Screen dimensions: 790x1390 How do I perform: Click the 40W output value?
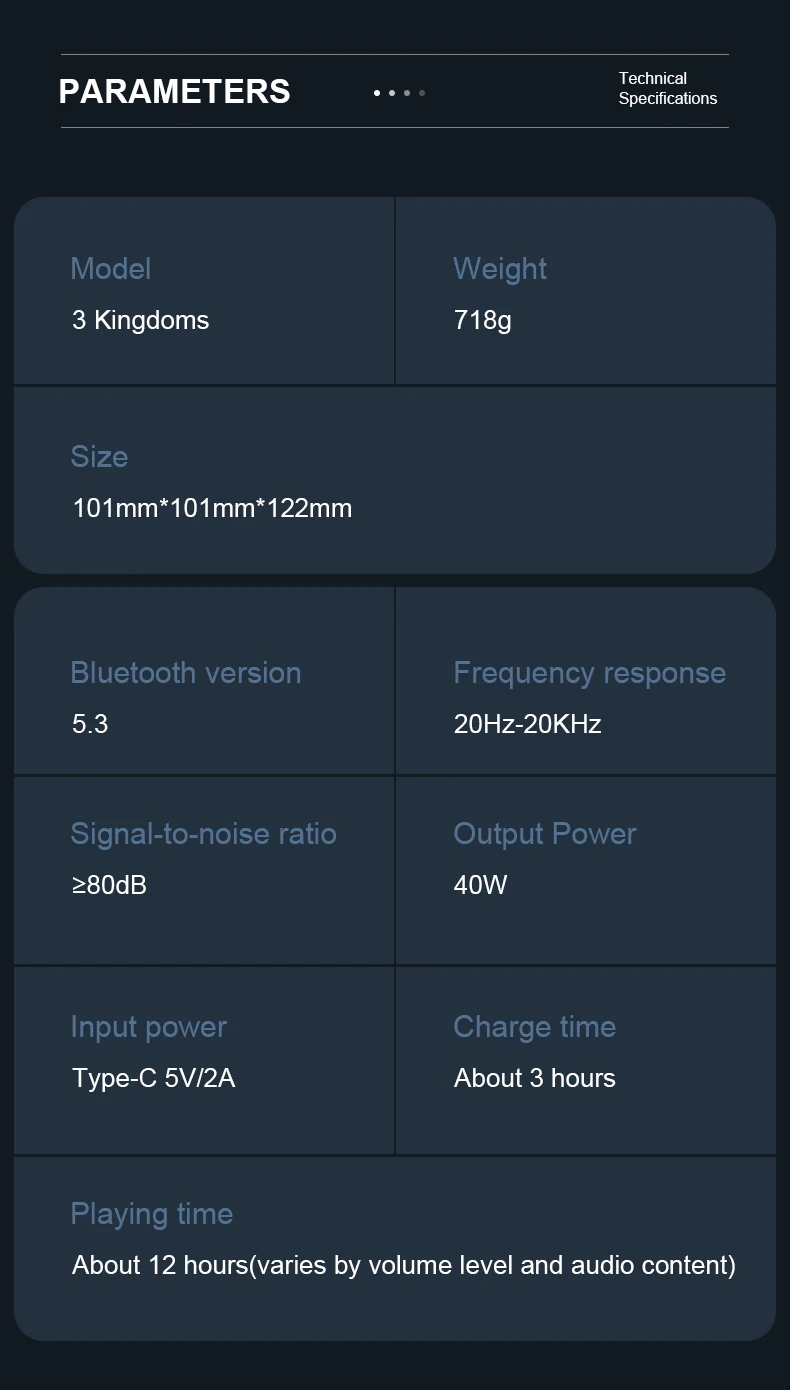coord(481,885)
